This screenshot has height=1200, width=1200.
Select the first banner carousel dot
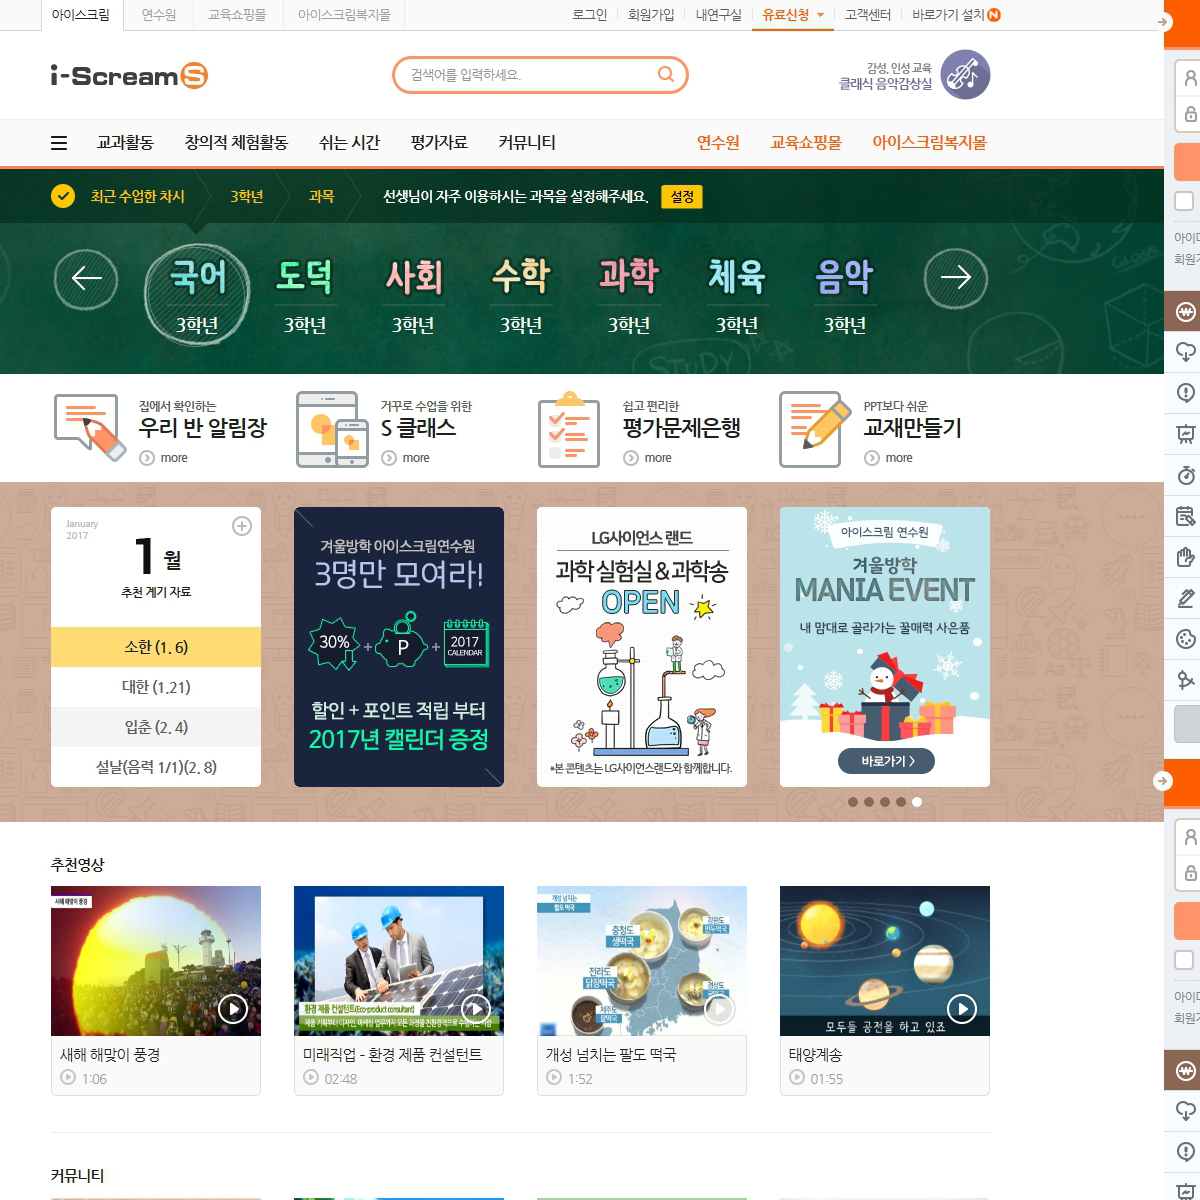click(853, 802)
